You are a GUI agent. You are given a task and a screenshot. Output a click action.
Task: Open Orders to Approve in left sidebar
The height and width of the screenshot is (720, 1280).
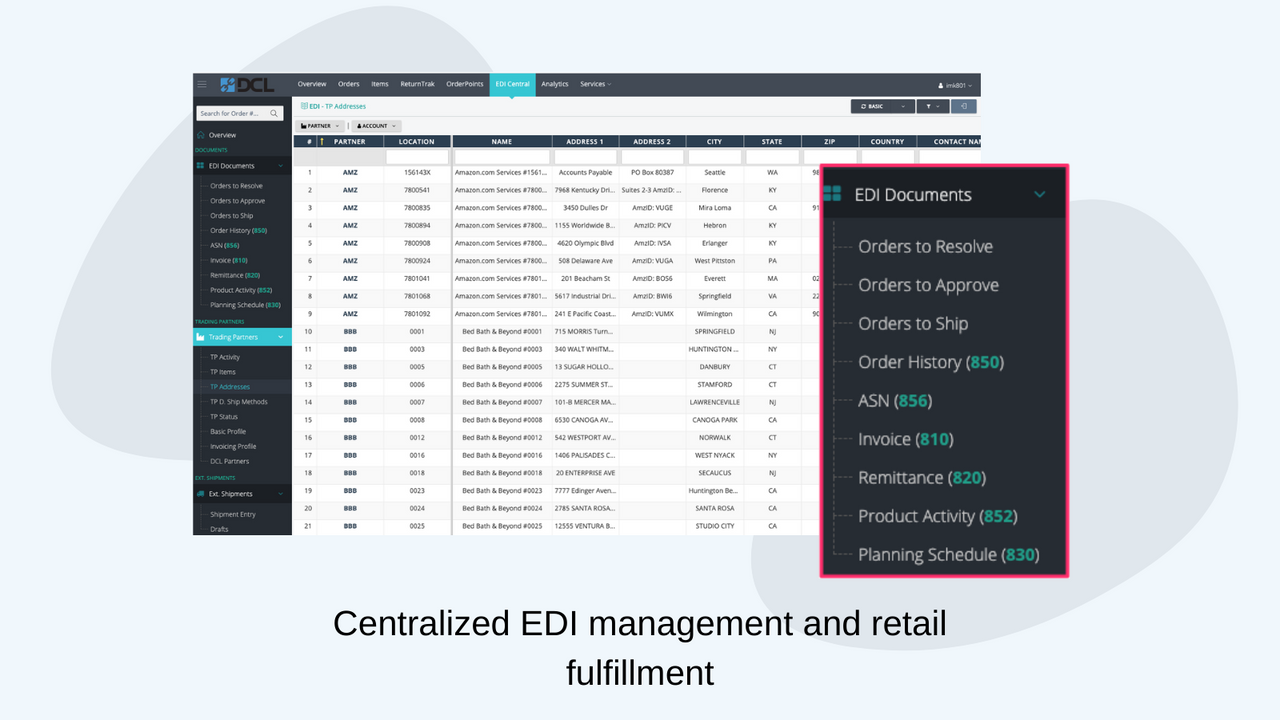pyautogui.click(x=237, y=201)
